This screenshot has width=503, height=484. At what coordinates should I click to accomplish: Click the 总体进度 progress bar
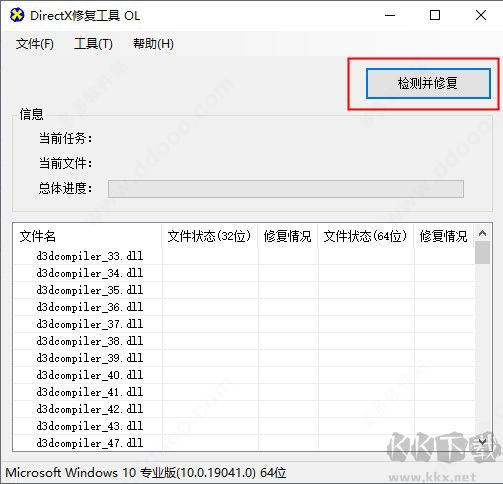pyautogui.click(x=286, y=189)
